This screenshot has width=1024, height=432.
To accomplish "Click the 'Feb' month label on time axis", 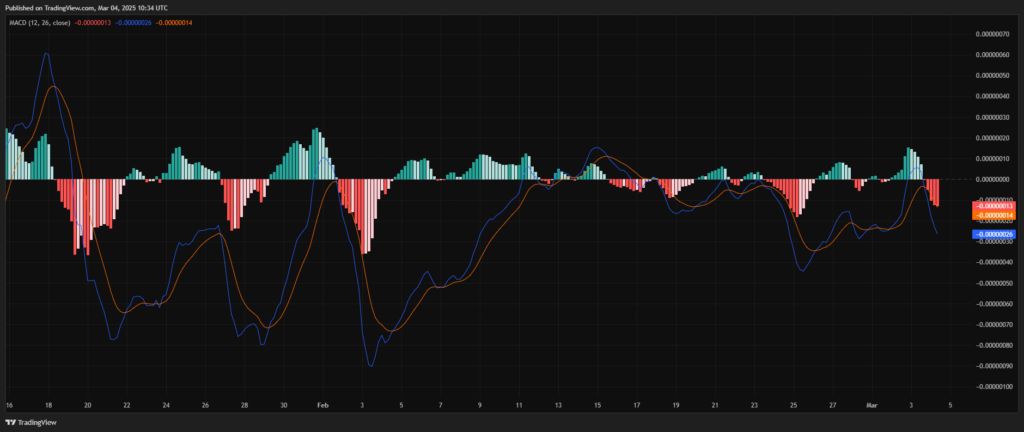I will (323, 405).
